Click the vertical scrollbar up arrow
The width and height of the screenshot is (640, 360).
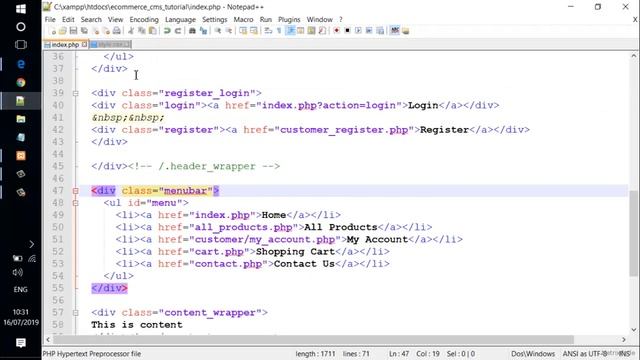point(633,56)
